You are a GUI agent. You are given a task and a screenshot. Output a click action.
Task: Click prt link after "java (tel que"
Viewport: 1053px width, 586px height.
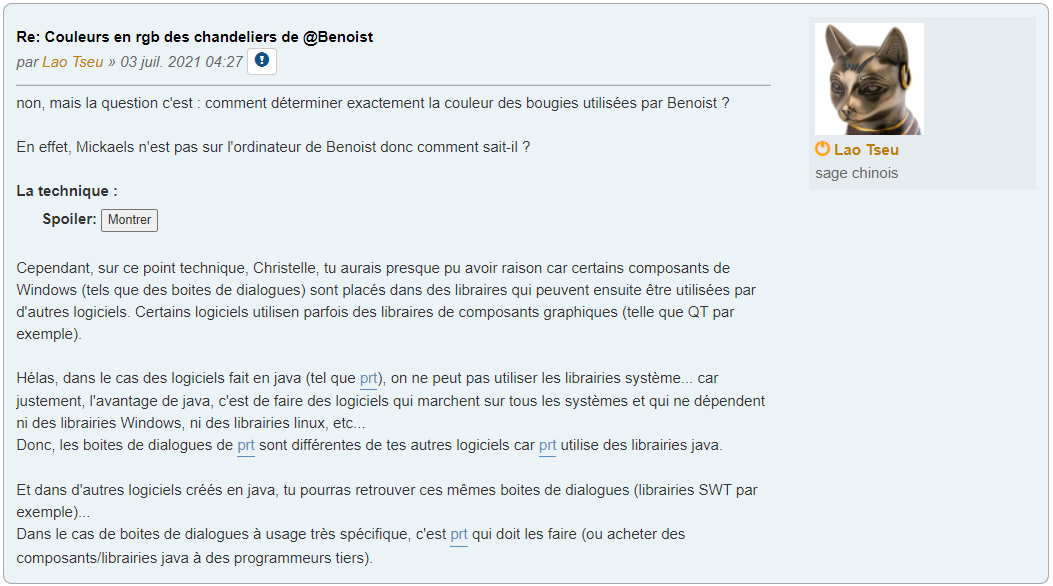coord(369,379)
